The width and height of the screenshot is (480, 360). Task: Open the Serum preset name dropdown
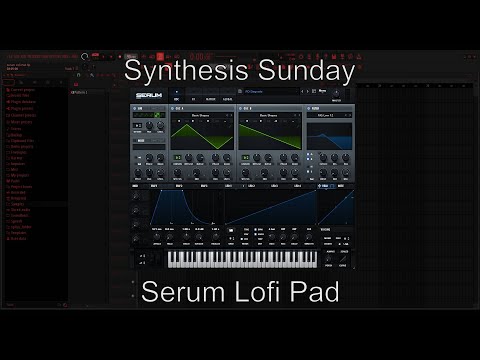(270, 91)
